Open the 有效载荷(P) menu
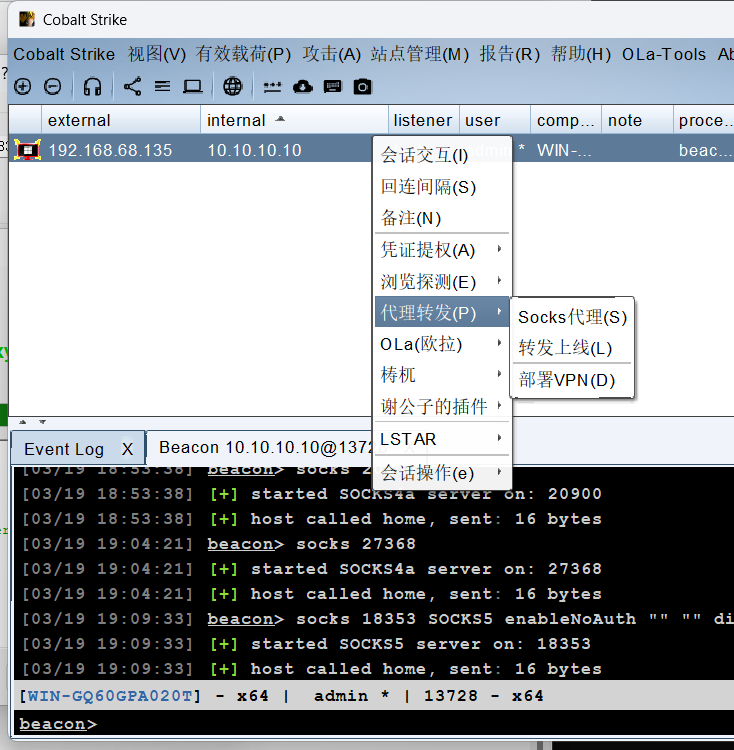Viewport: 734px width, 750px height. (x=243, y=55)
